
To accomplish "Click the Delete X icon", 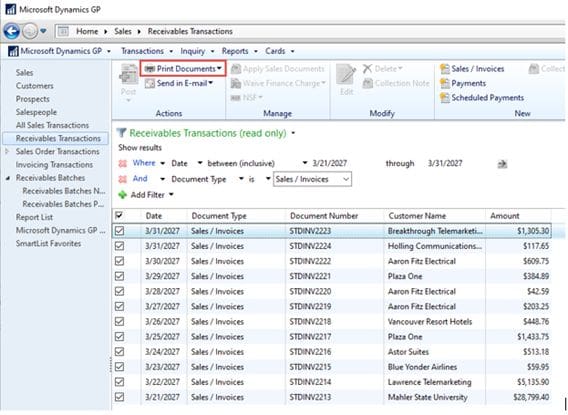I will tap(367, 68).
